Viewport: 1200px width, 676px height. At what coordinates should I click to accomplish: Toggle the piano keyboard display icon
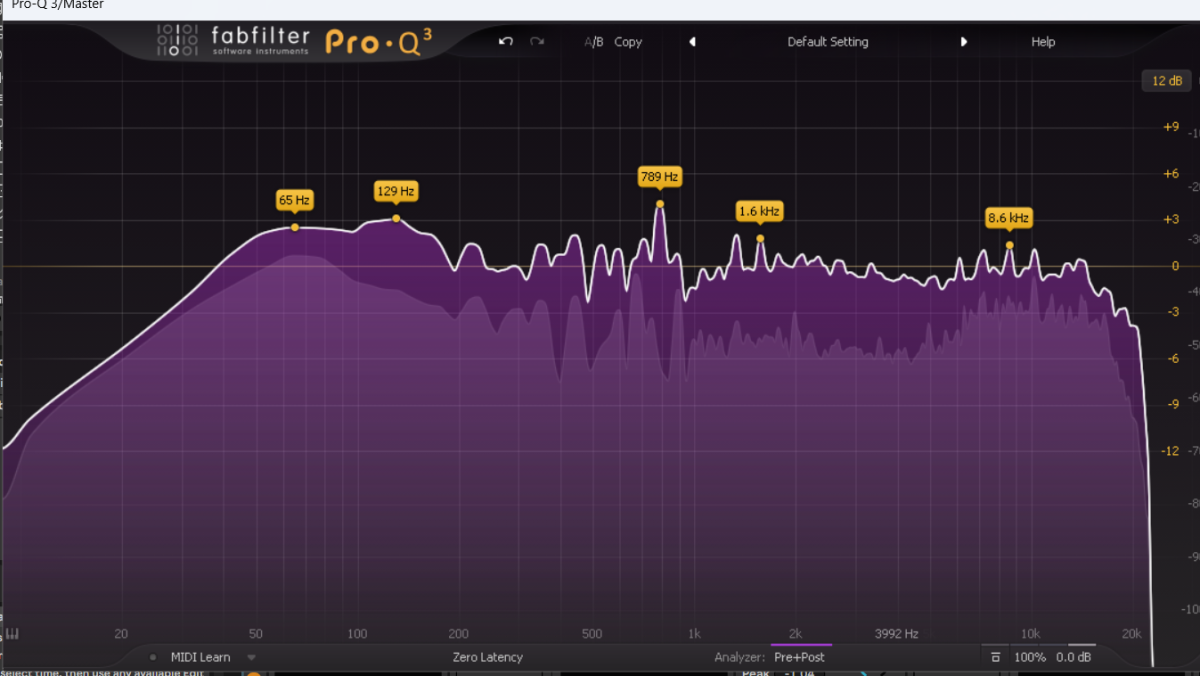click(x=13, y=633)
